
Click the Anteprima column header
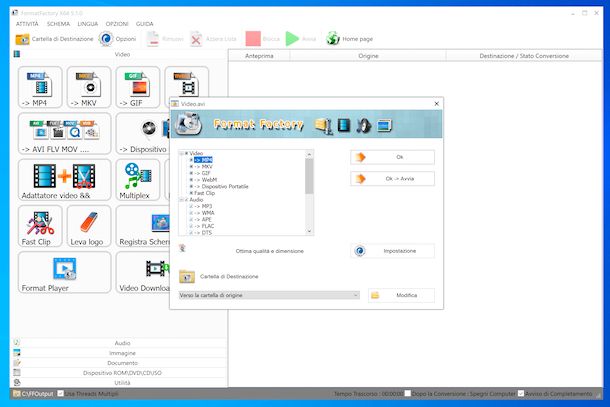pos(259,56)
